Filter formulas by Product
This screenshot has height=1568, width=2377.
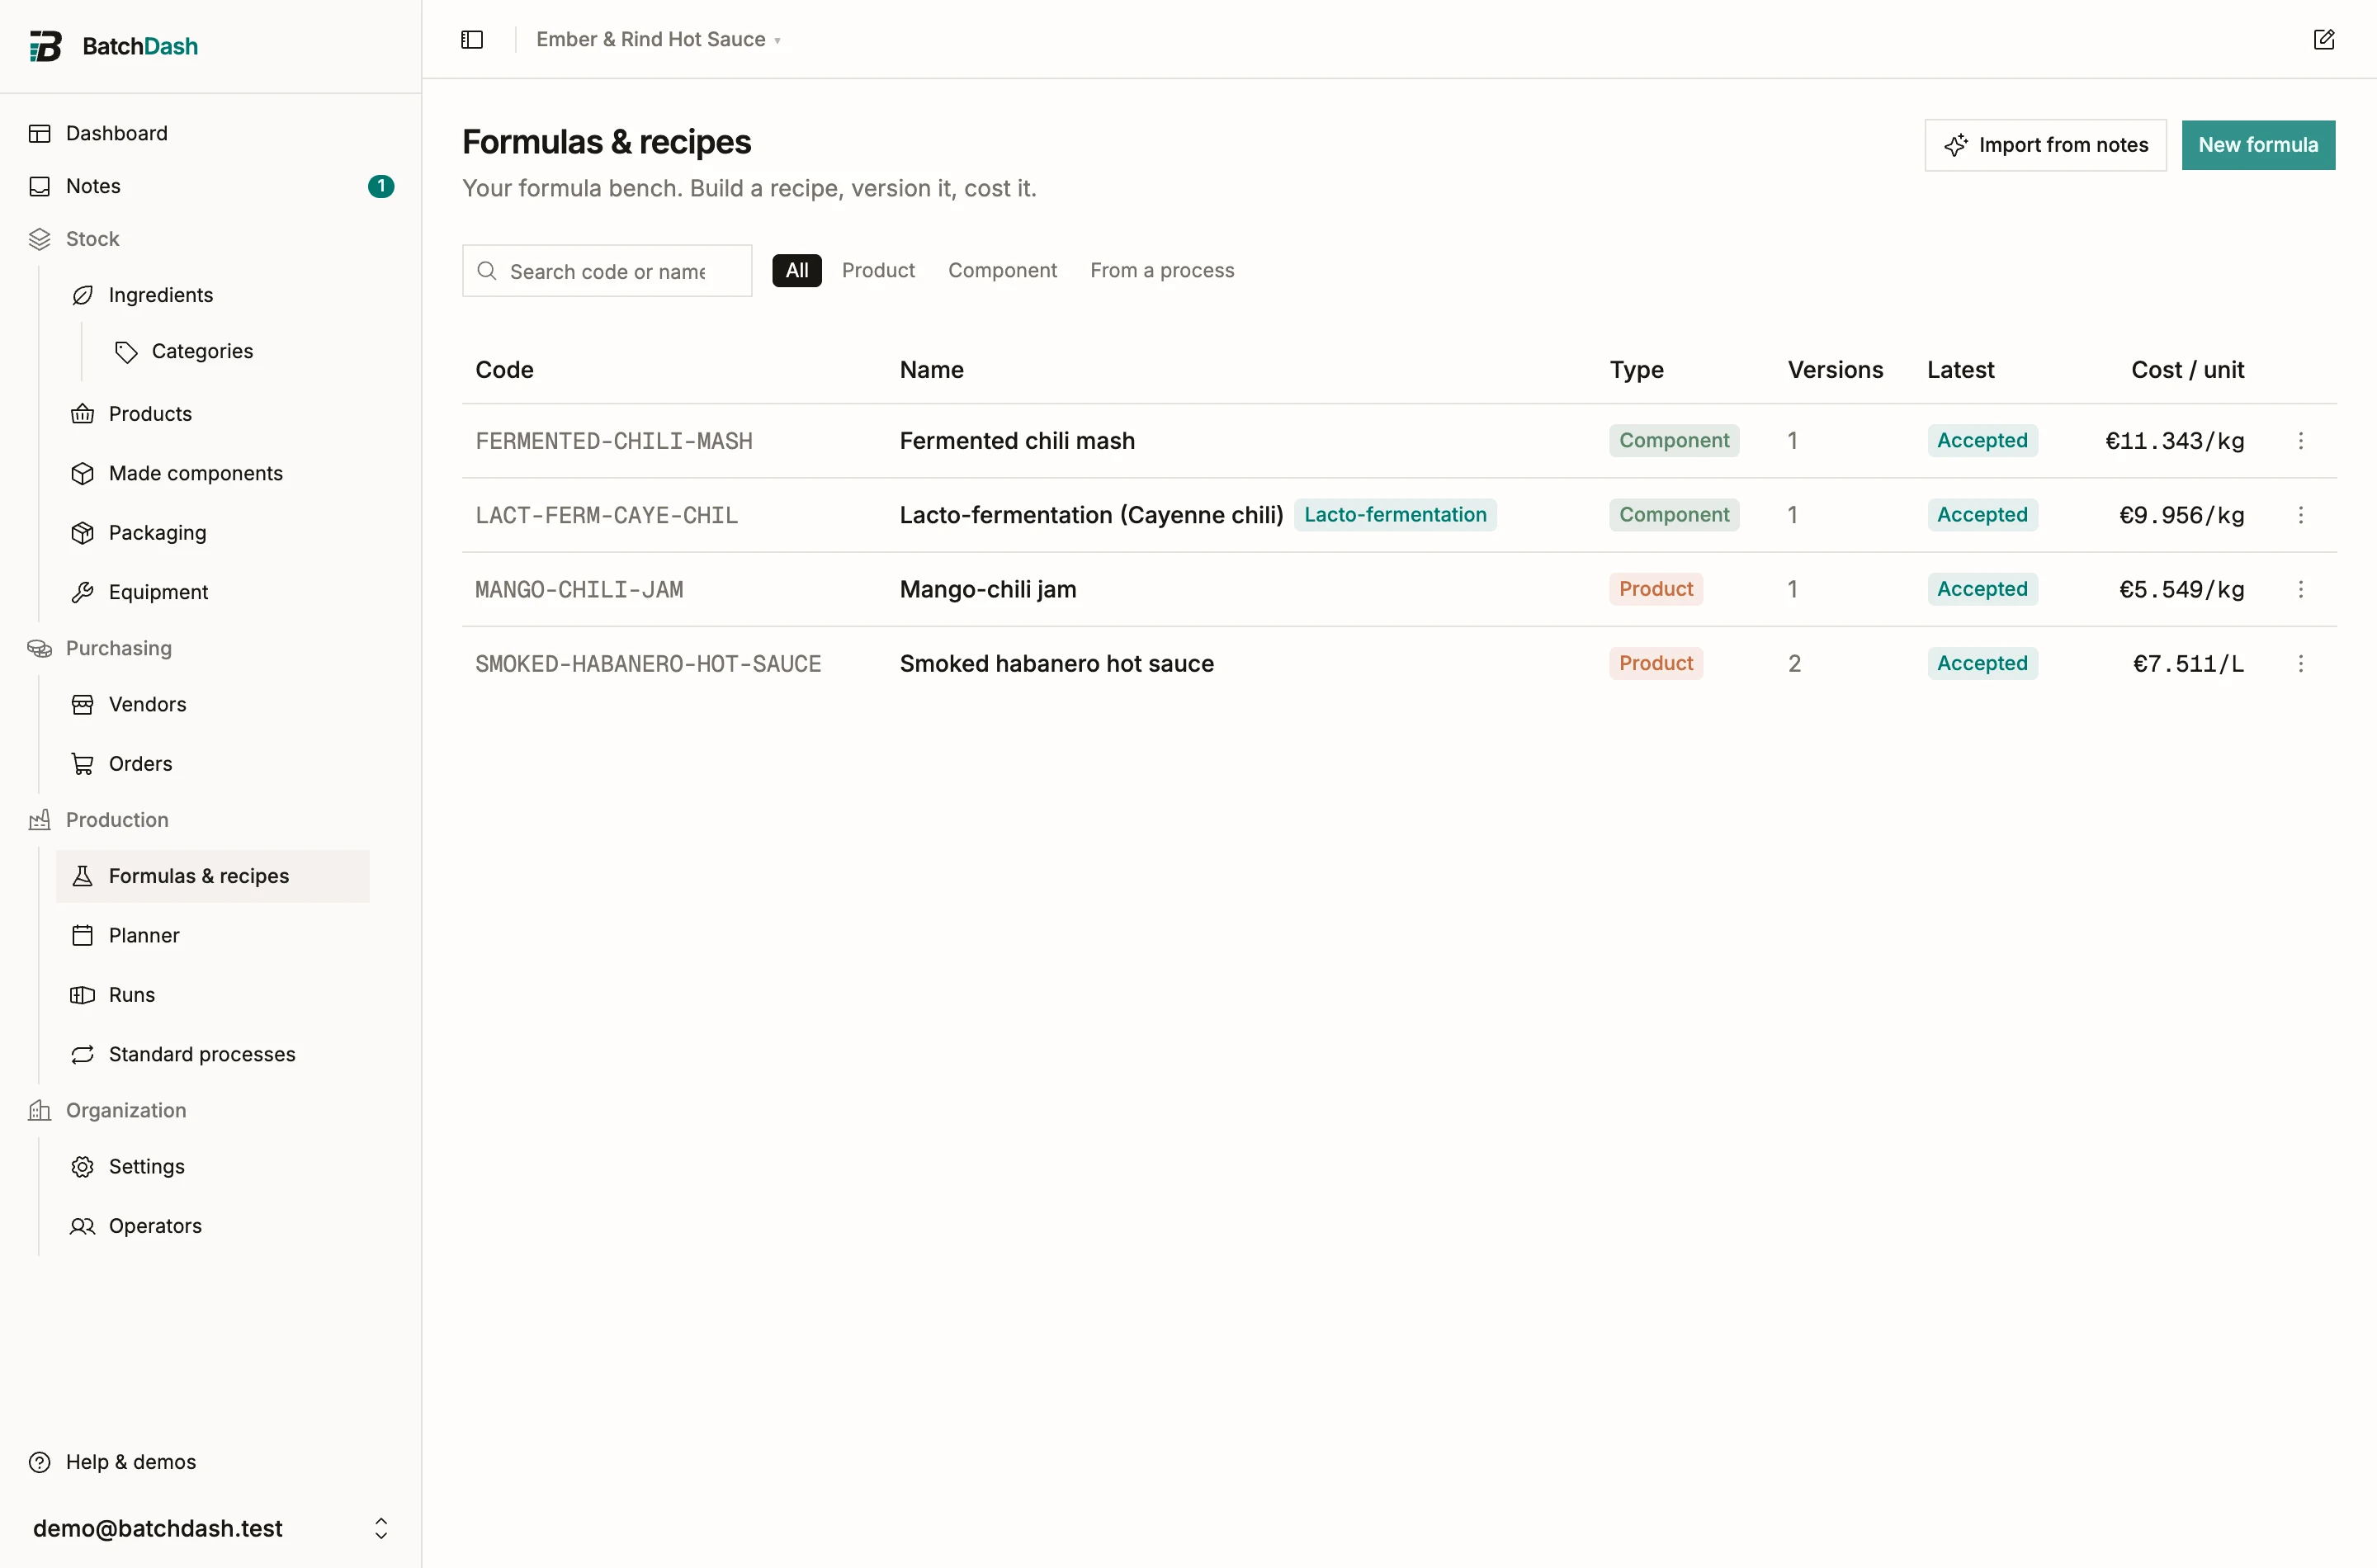(x=878, y=270)
